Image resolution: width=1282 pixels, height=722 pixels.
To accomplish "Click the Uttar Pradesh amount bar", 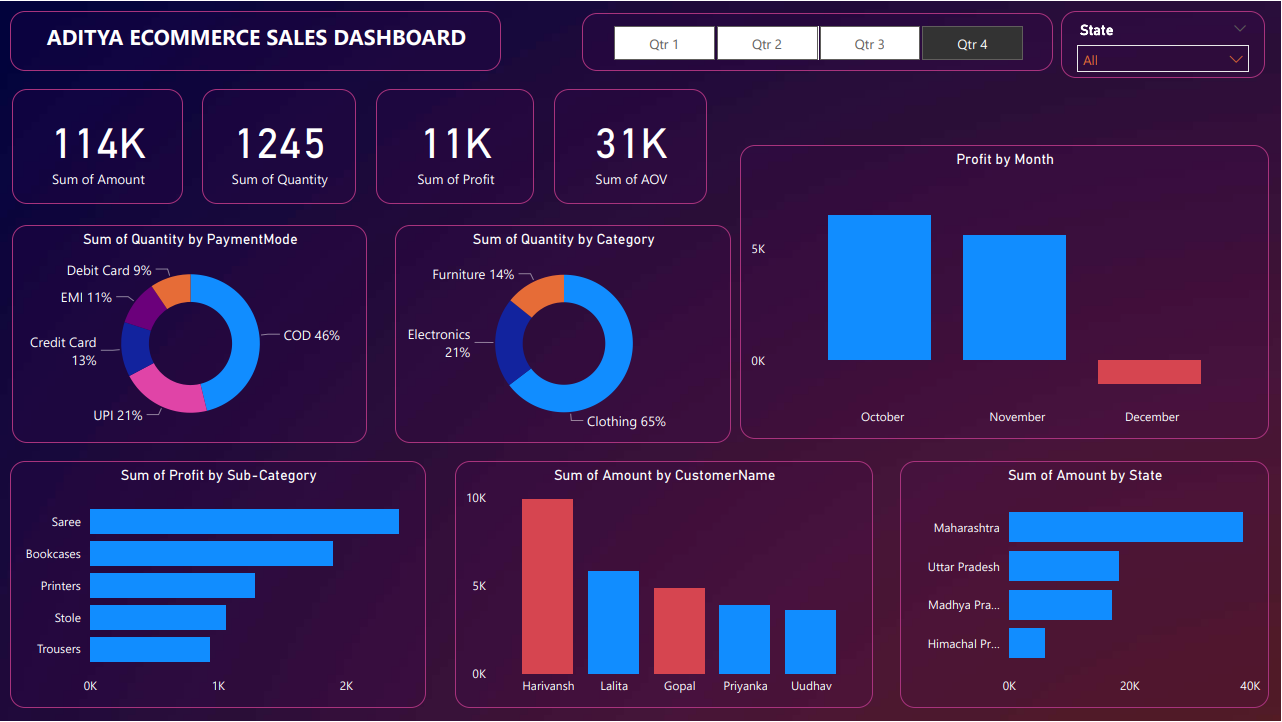I will (x=1063, y=566).
